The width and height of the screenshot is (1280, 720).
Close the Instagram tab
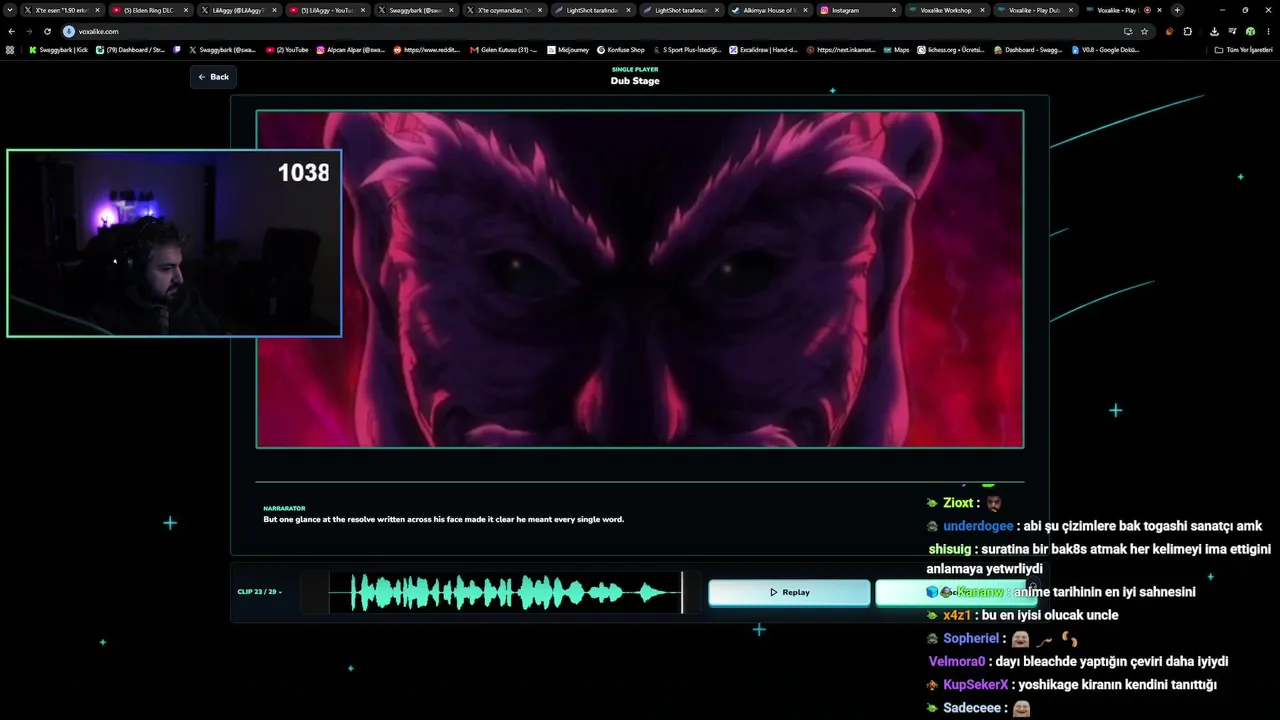coord(893,10)
